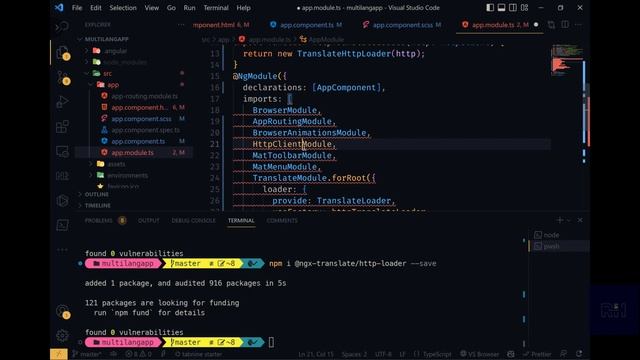640x360 pixels.
Task: Open the Run and Debug view
Action: pyautogui.click(x=62, y=102)
